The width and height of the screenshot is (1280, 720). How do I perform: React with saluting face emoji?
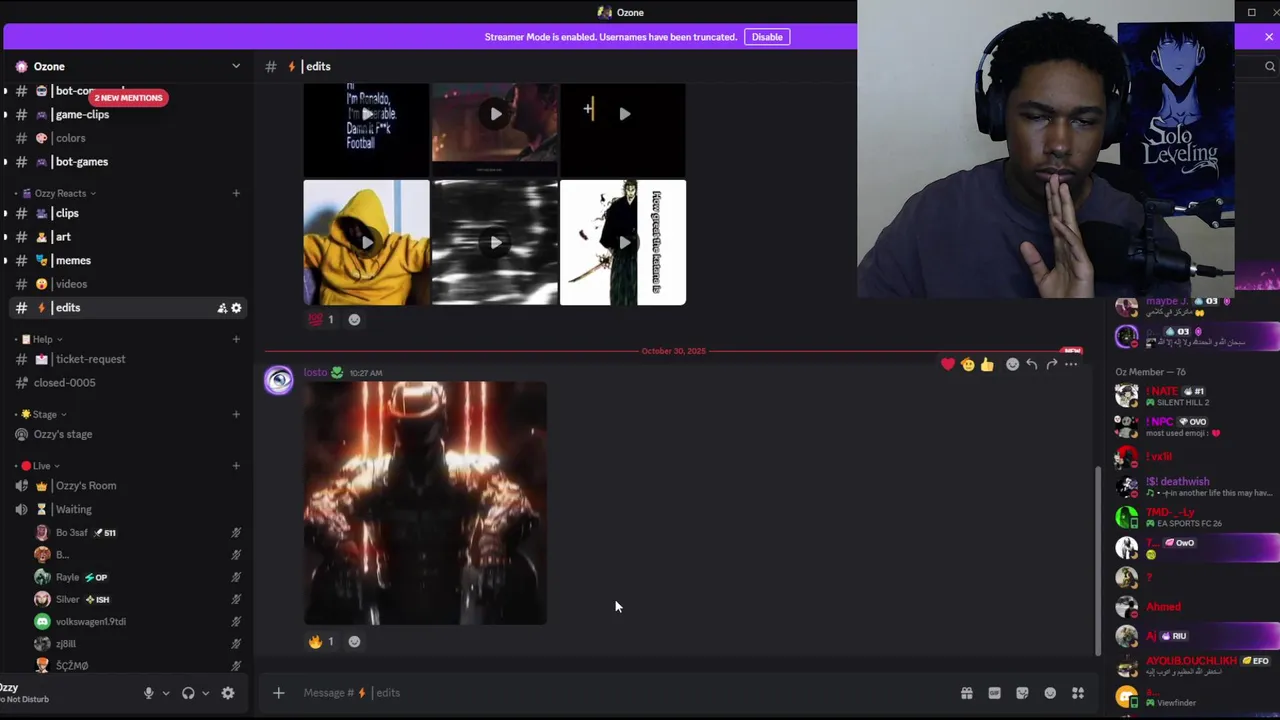[968, 364]
